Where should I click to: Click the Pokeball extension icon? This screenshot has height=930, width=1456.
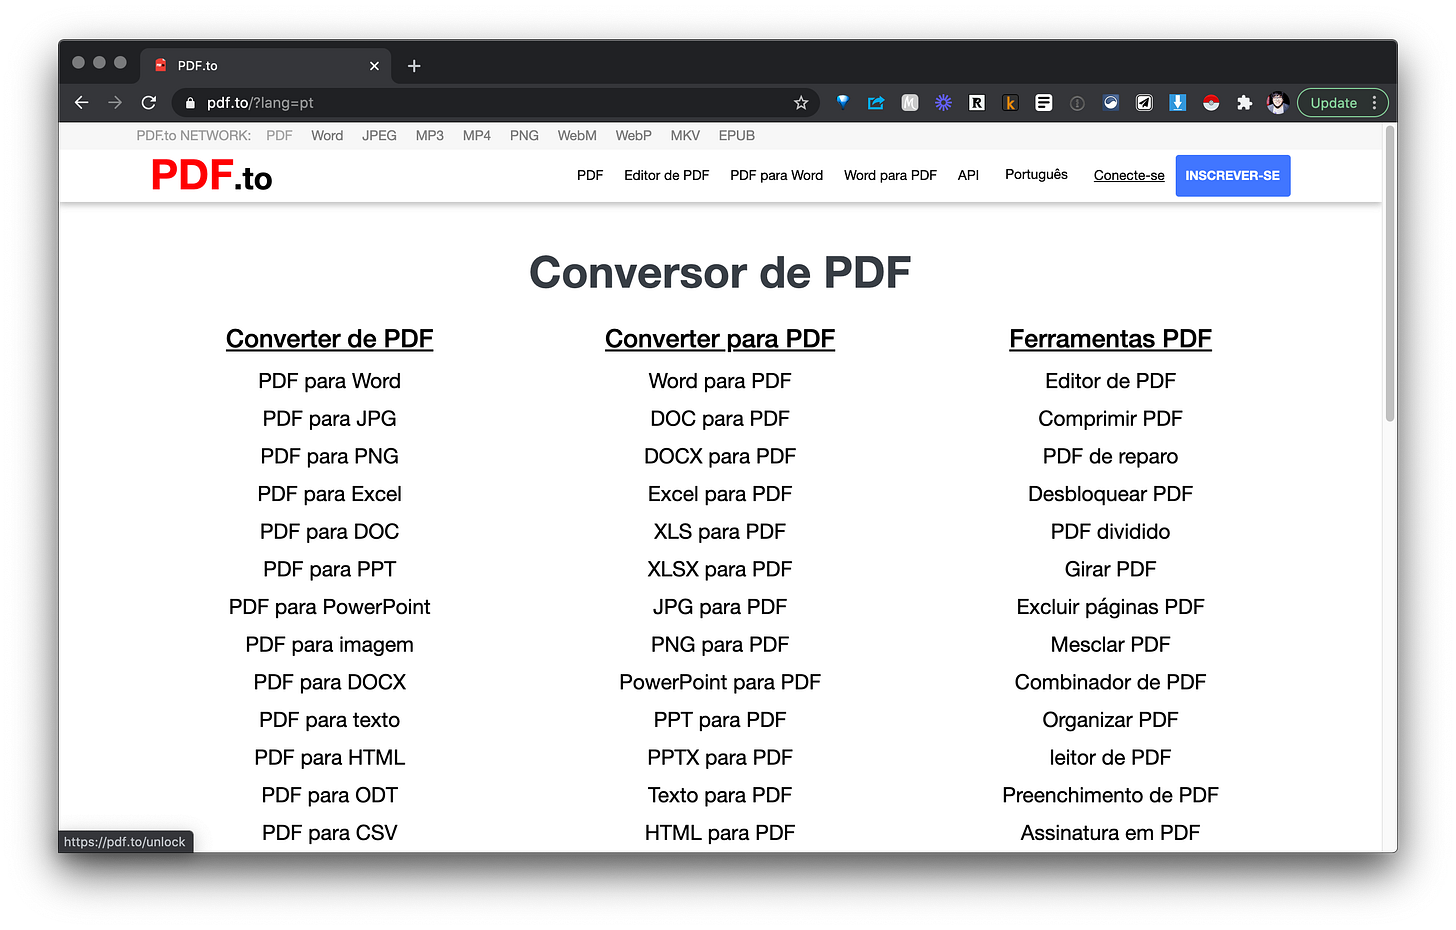1211,102
